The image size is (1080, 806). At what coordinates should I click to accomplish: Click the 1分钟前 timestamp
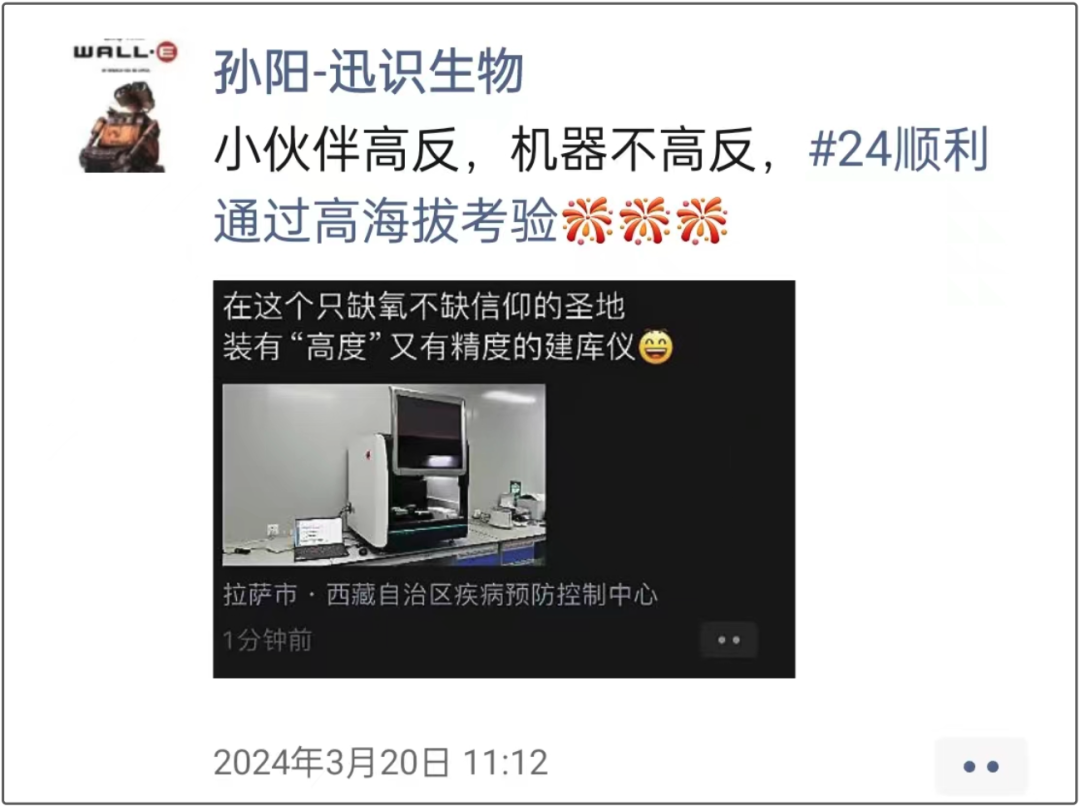pos(267,640)
